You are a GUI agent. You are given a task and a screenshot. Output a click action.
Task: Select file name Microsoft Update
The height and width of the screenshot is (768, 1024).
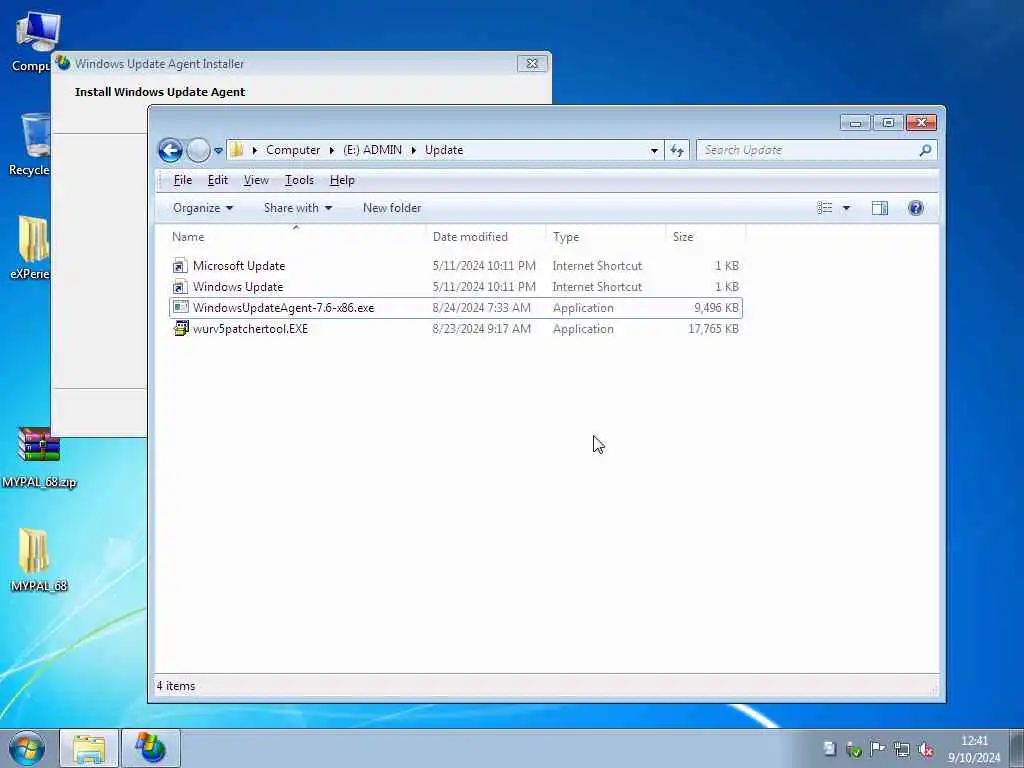[x=239, y=266]
